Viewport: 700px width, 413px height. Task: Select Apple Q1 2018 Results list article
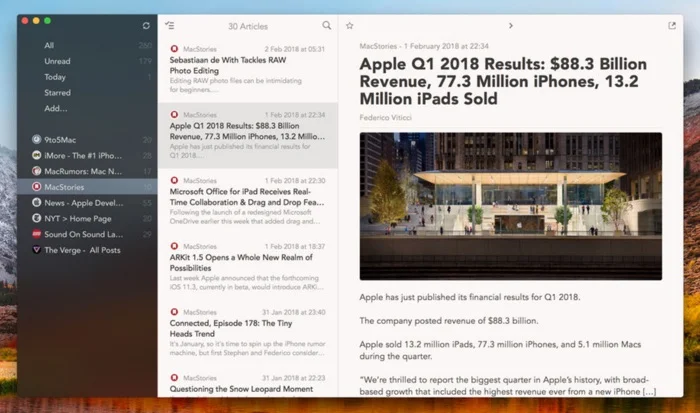coord(248,135)
